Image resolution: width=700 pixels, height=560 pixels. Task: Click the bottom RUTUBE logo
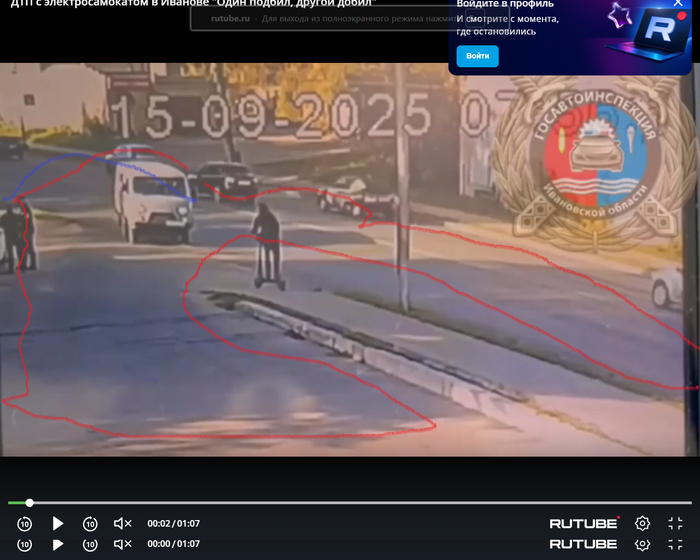[583, 544]
